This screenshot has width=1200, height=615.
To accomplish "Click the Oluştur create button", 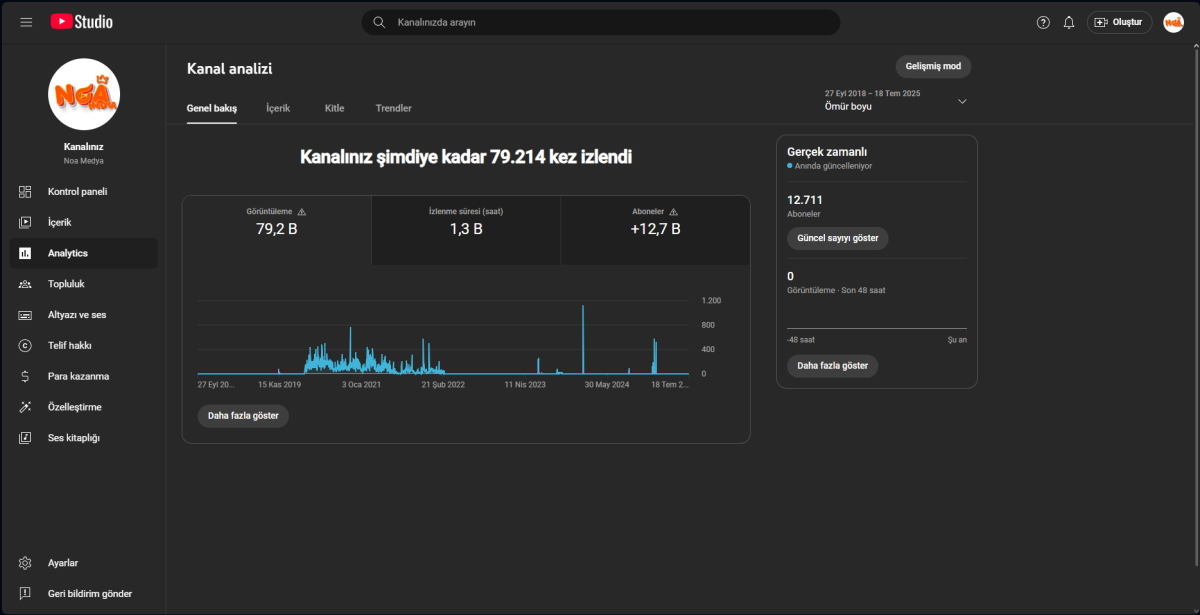I will [1119, 22].
